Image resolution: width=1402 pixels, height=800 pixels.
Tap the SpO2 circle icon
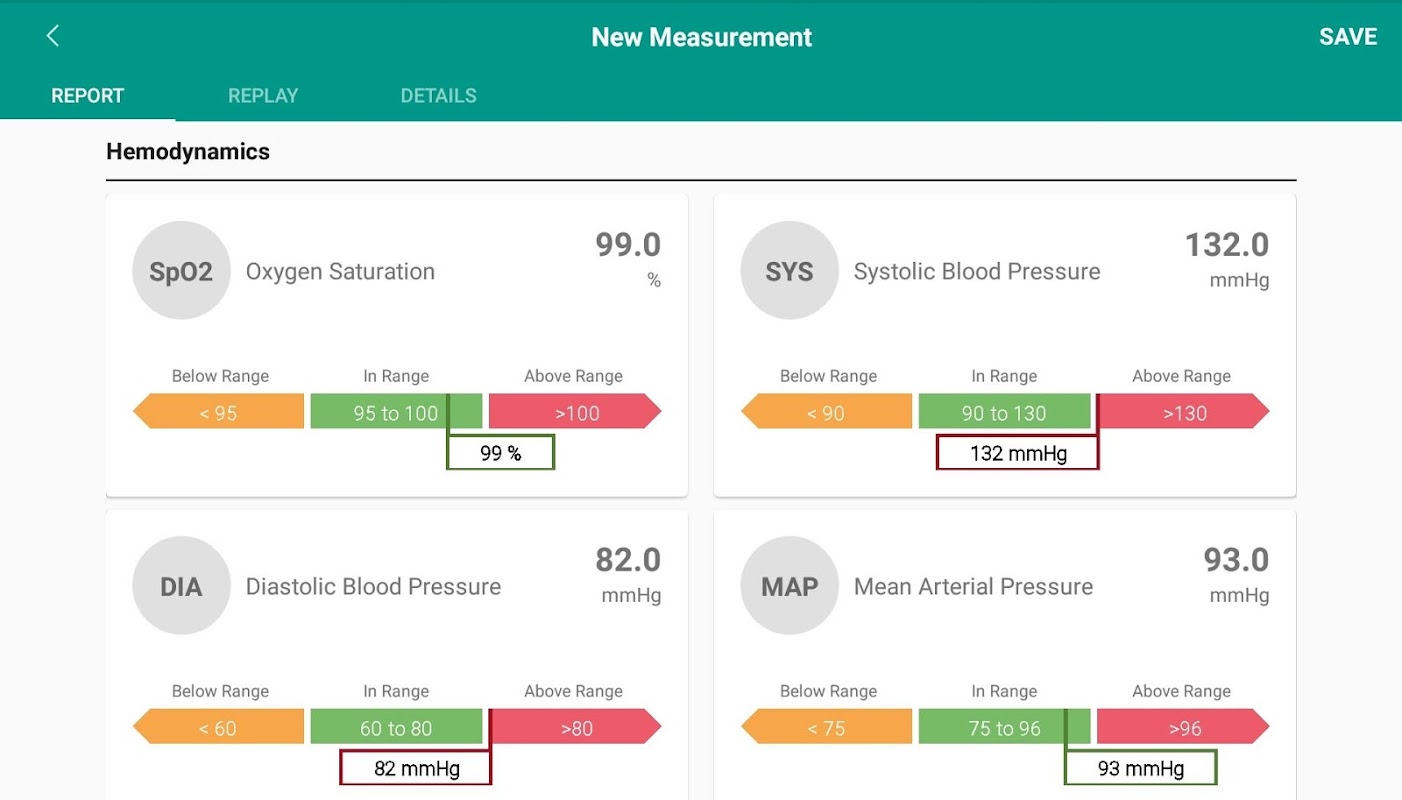pos(181,271)
